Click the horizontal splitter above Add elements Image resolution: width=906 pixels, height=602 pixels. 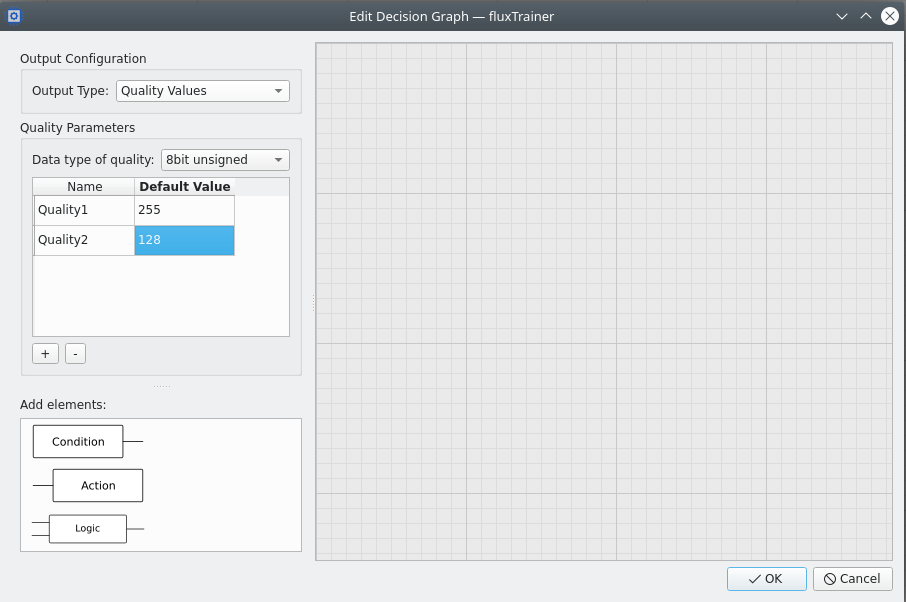click(x=162, y=386)
